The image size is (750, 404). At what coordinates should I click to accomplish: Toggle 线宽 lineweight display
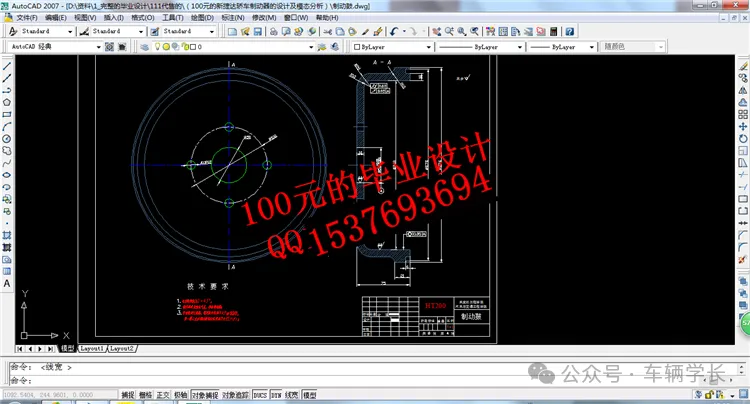coord(292,395)
